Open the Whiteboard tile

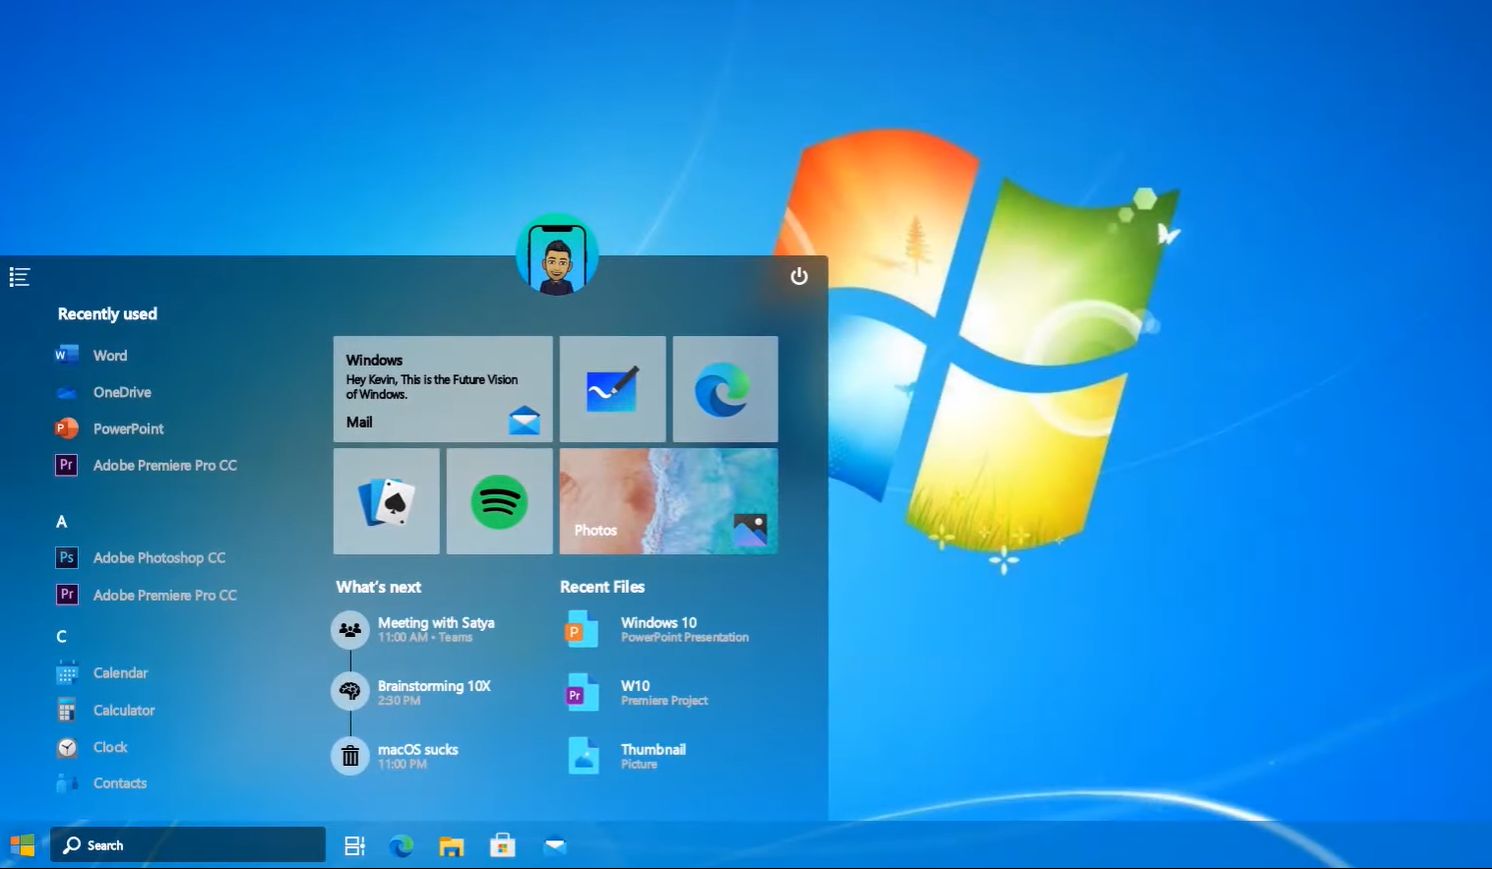point(612,389)
